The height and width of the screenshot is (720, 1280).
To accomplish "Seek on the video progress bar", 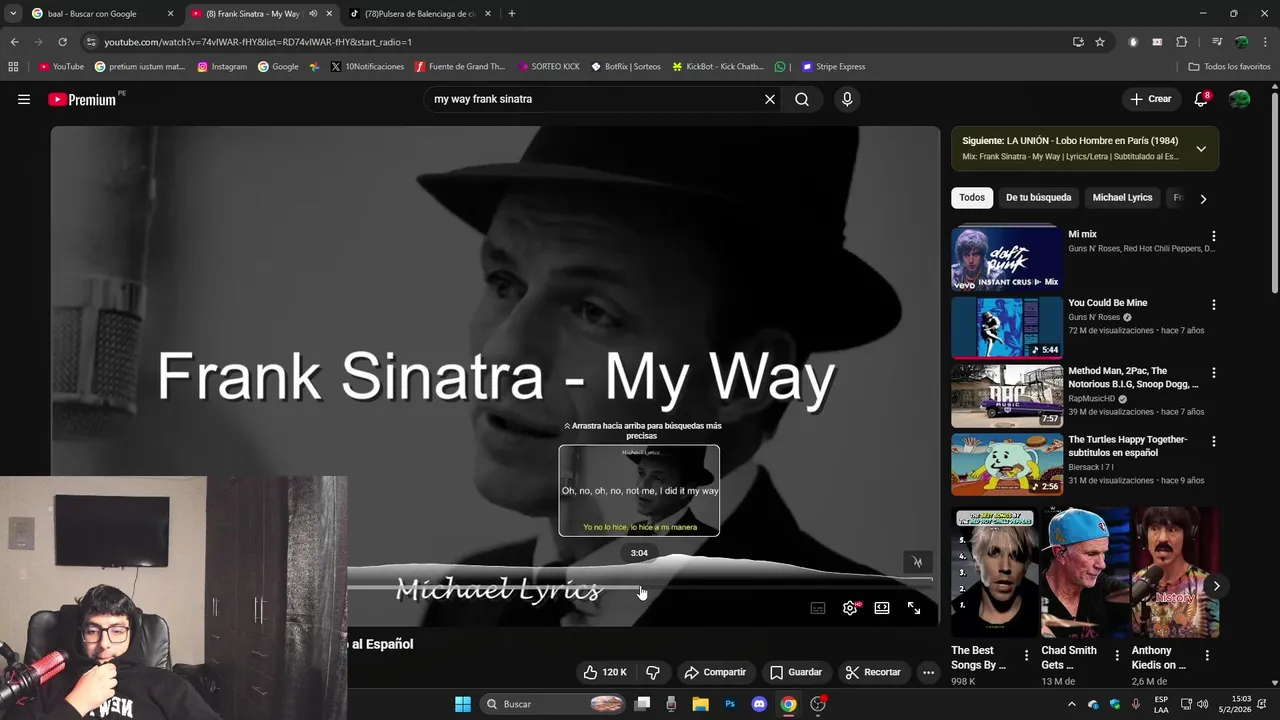I will tap(640, 587).
